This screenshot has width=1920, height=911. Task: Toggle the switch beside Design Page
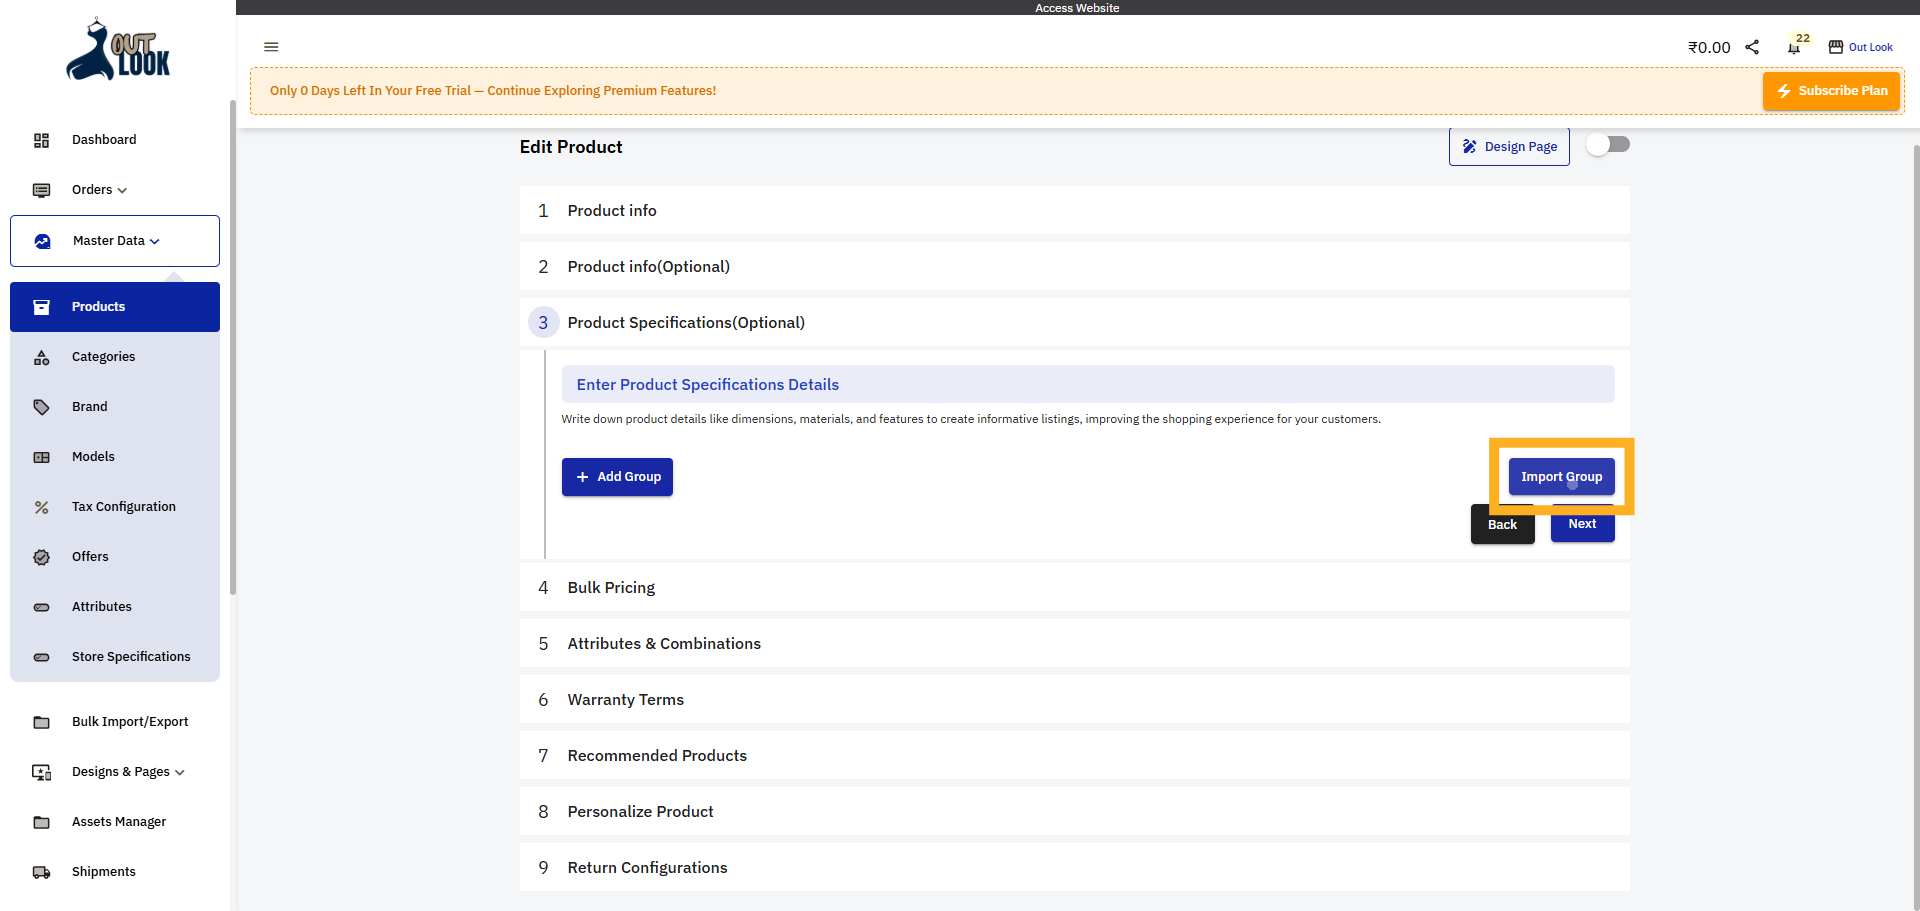pos(1608,144)
